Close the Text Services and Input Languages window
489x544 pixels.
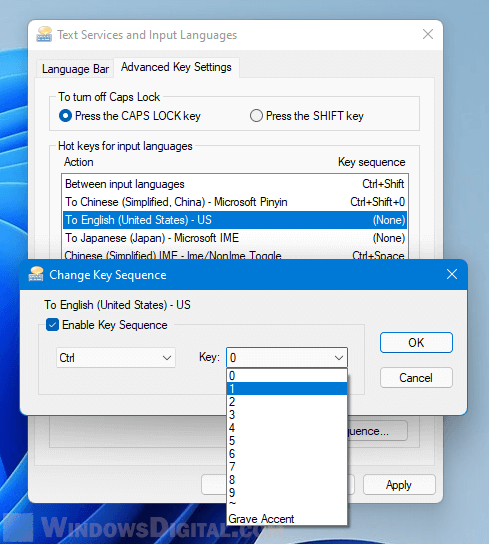point(428,34)
